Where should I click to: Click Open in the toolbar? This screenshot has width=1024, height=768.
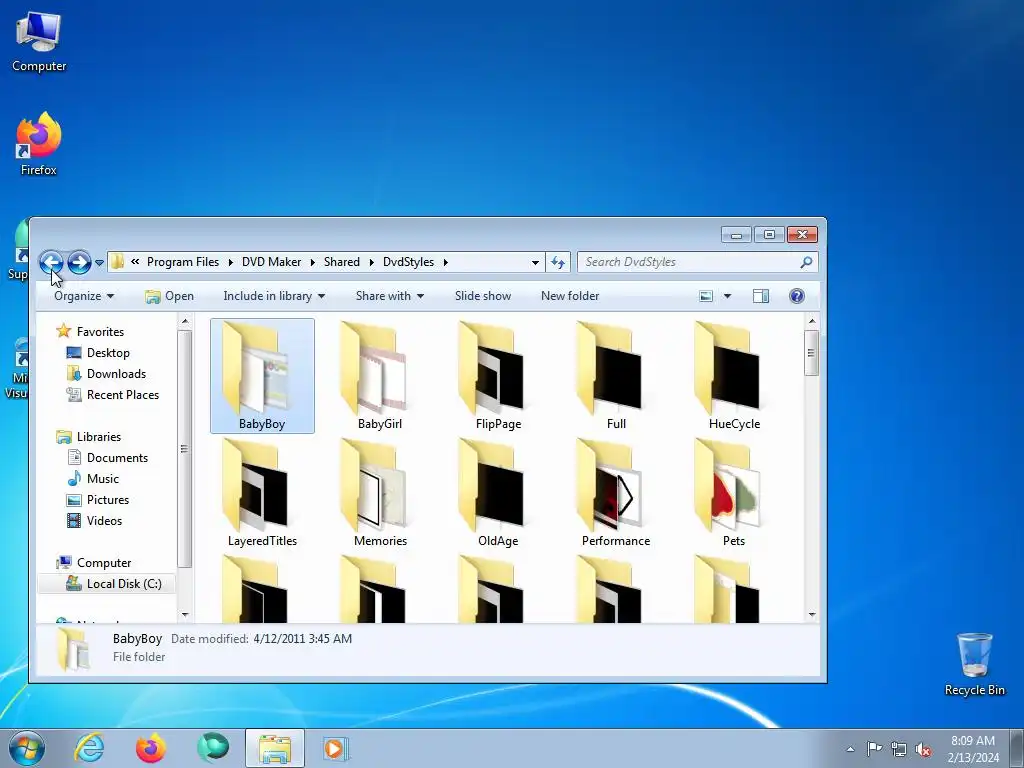(169, 296)
